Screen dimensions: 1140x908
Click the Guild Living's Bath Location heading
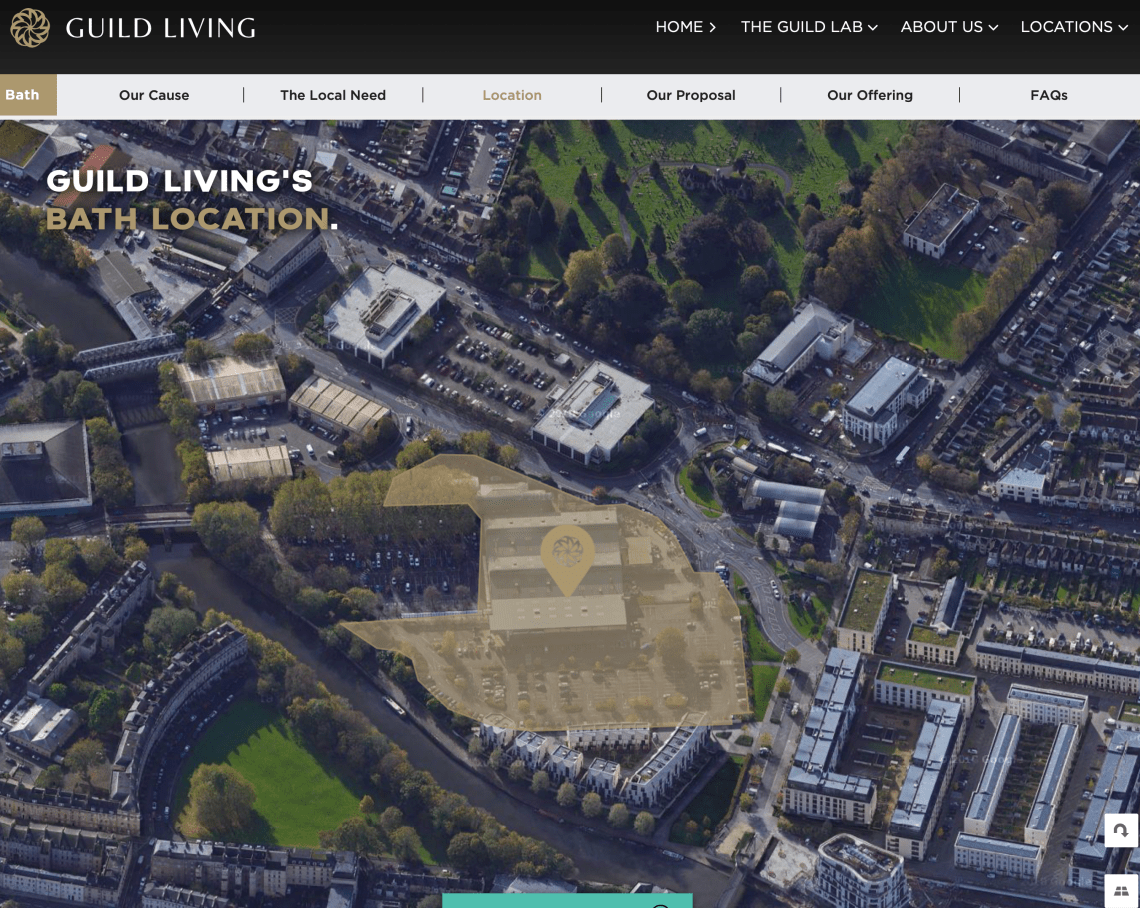coord(192,199)
